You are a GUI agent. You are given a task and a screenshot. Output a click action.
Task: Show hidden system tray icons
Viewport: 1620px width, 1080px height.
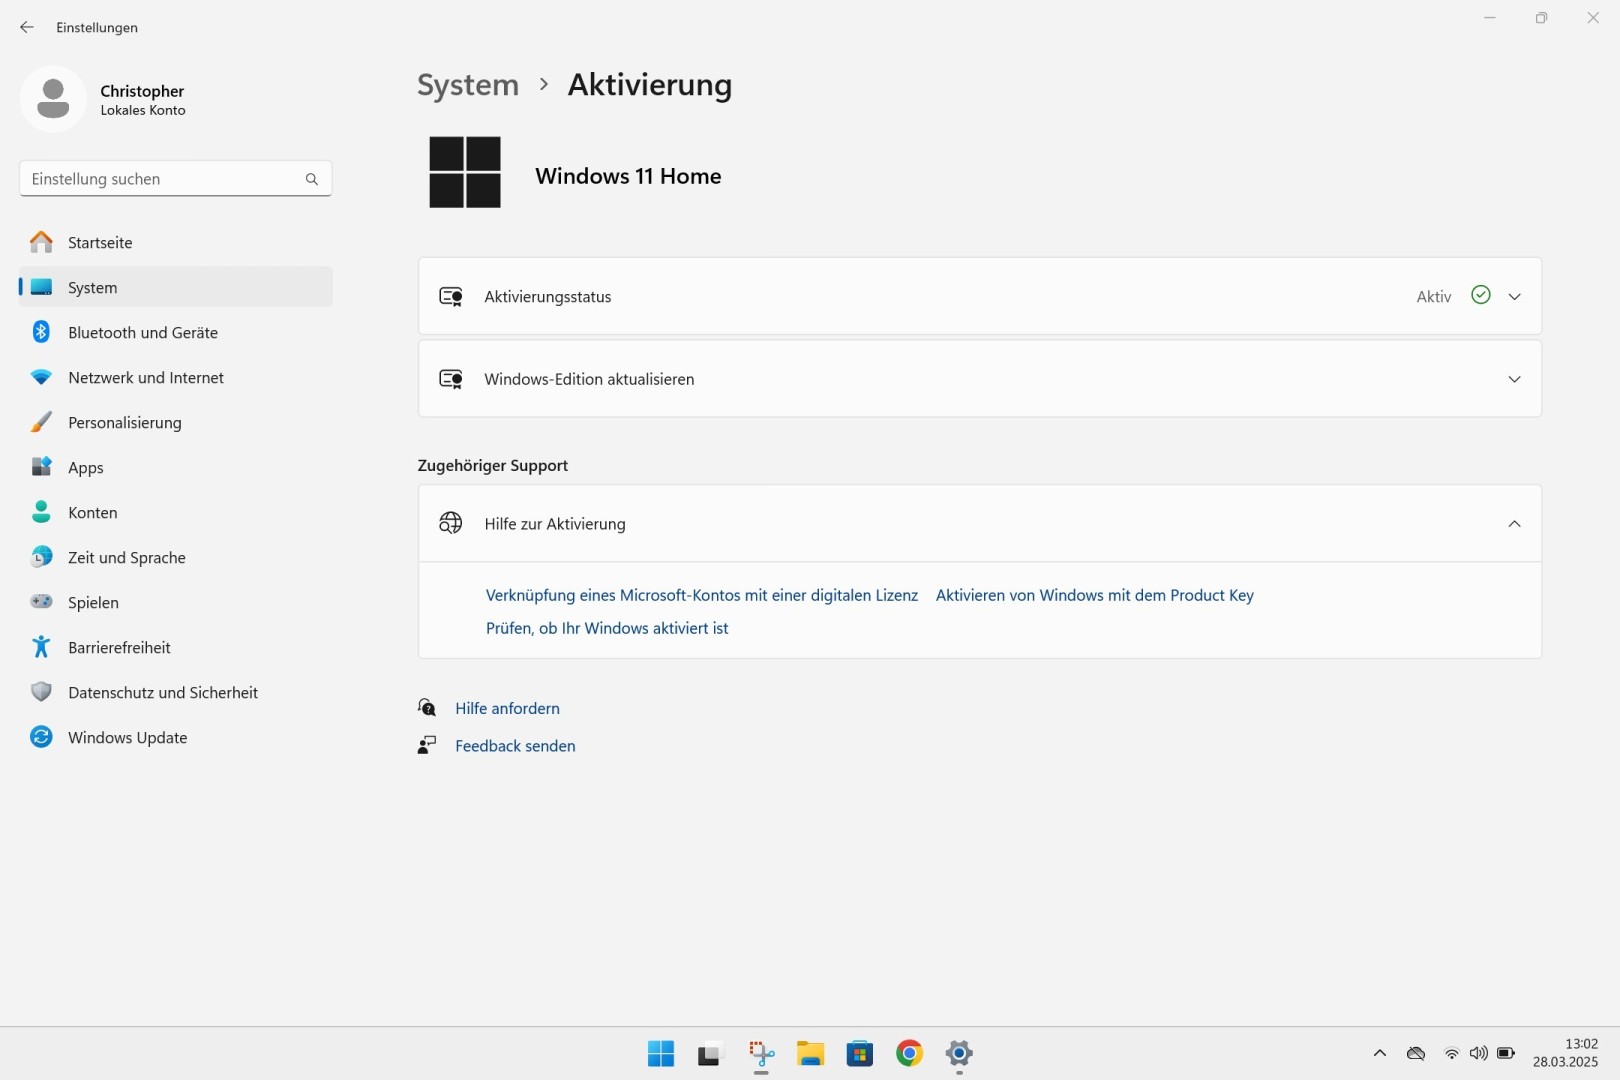(1380, 1053)
